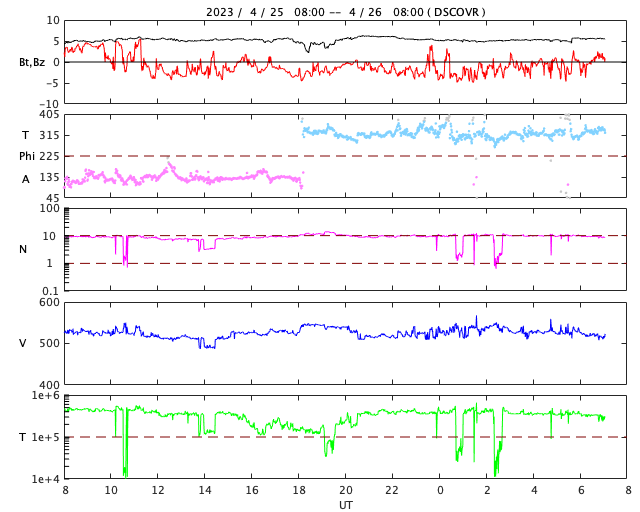The height and width of the screenshot is (512, 640).
Task: Click the '-5' magnetic field tick label
Action: coord(54,83)
